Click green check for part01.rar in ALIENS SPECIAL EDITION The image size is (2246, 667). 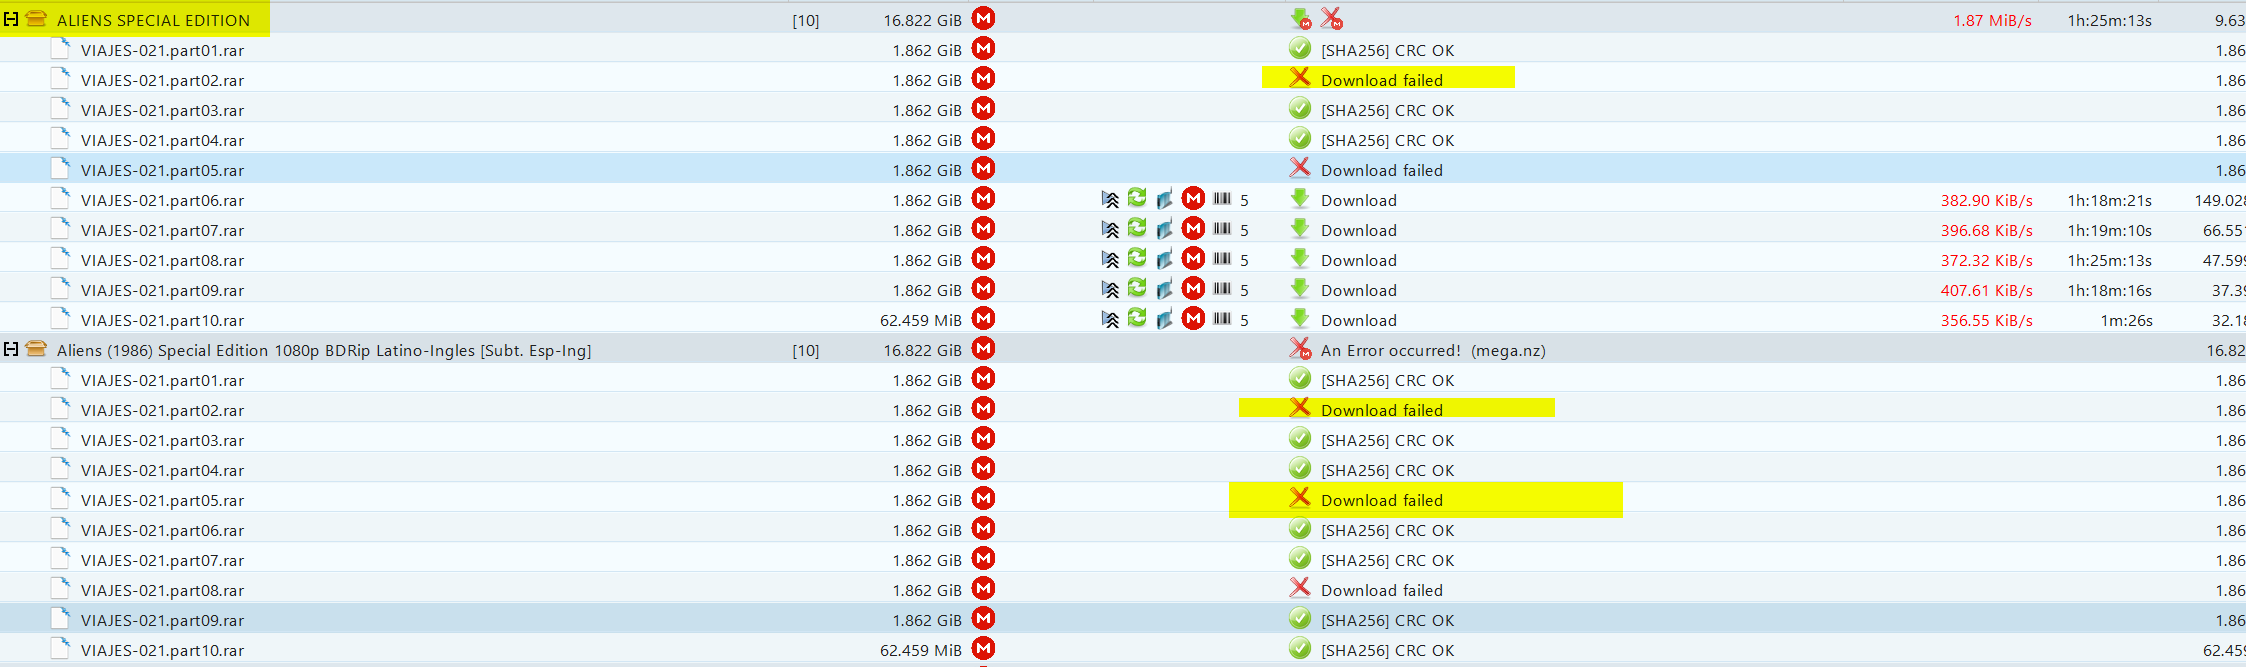1300,48
